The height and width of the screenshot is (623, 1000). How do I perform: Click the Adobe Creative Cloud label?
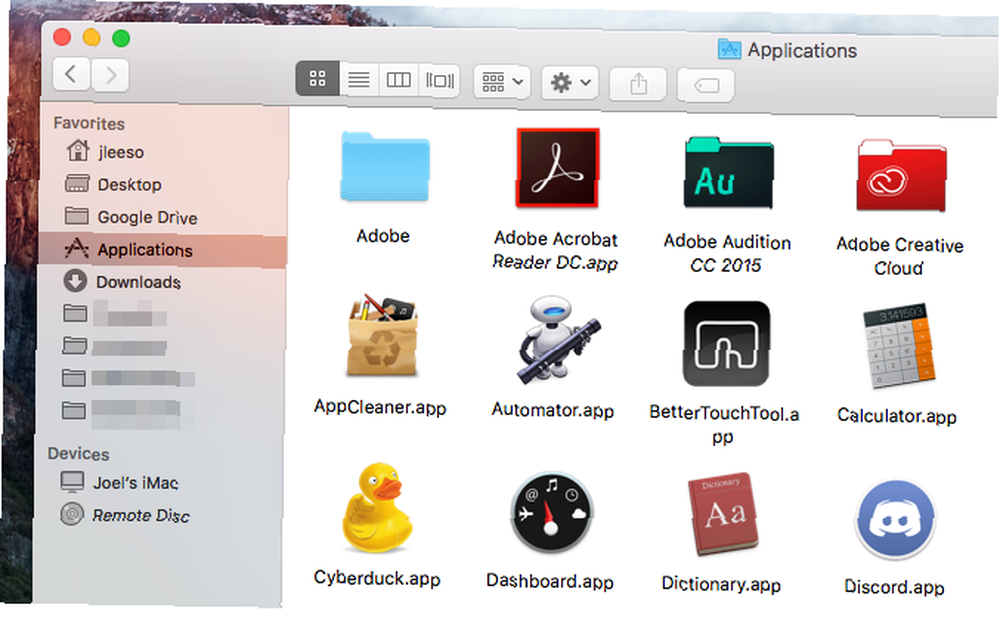coord(899,256)
